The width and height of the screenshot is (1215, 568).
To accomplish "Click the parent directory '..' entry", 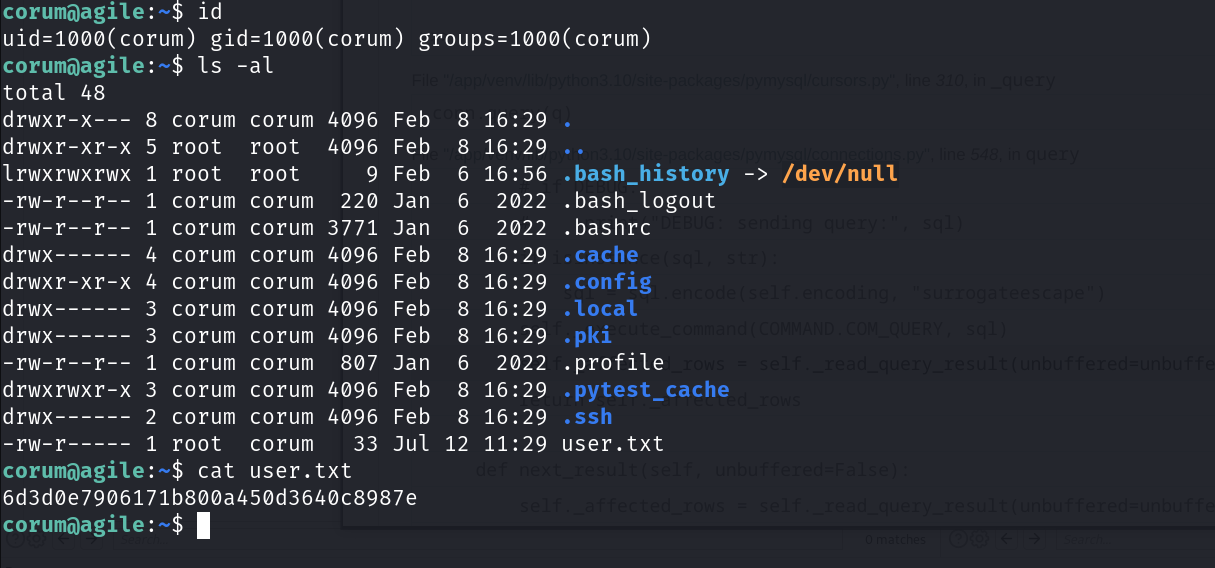I will tap(574, 147).
